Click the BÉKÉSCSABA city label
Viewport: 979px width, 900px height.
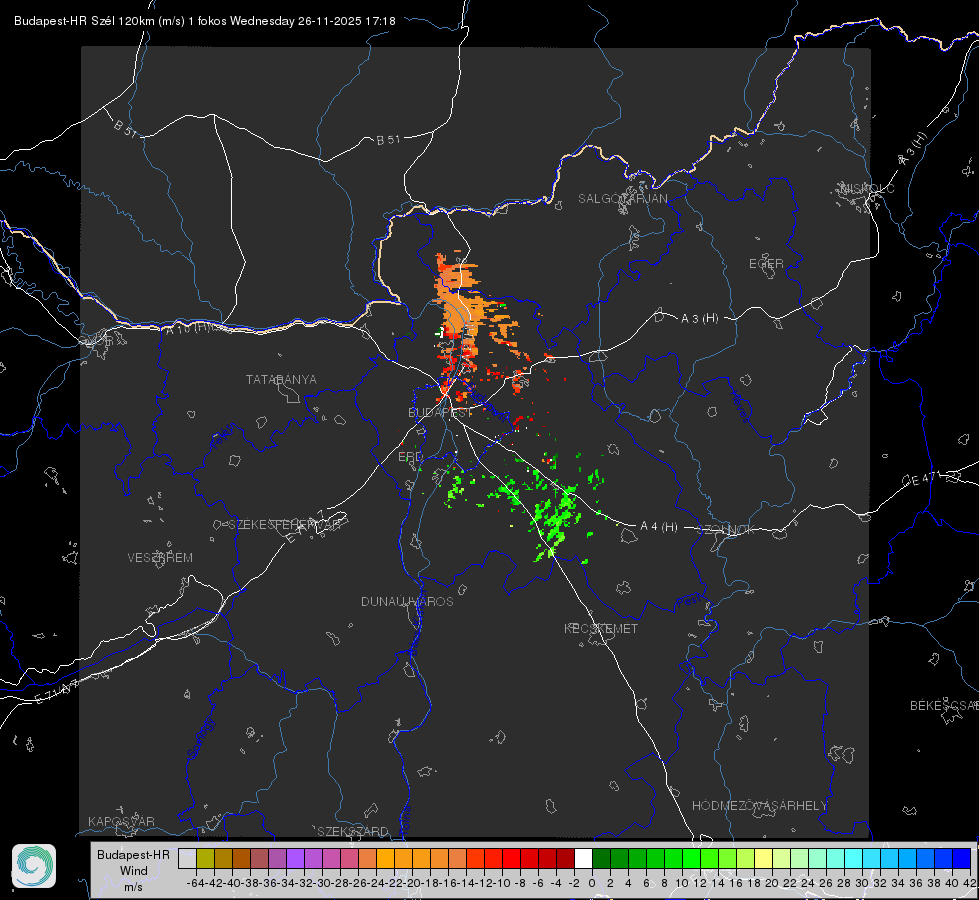[944, 706]
